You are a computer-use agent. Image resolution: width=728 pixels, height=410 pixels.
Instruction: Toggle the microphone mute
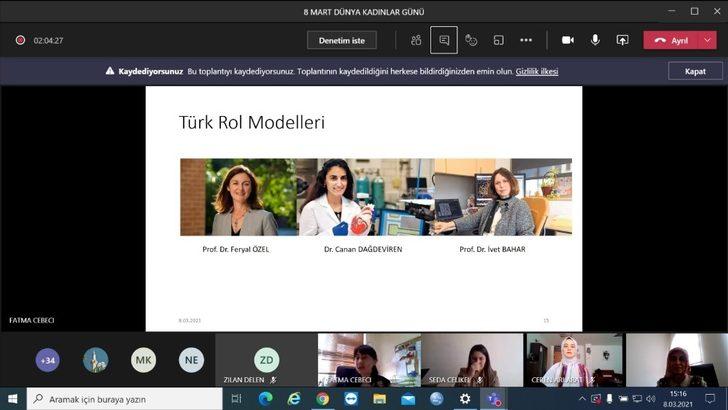(x=595, y=40)
